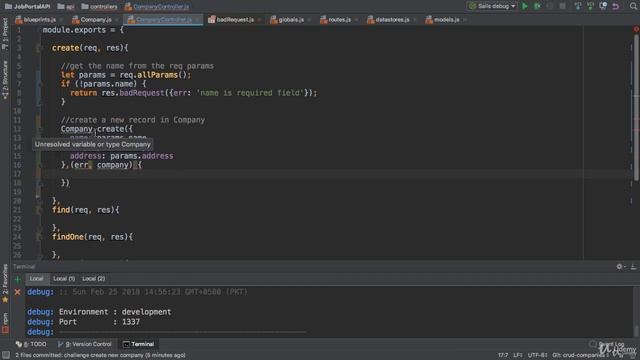Close terminal session with red X
Image resolution: width=640 pixels, height=360 pixels.
[x=18, y=292]
